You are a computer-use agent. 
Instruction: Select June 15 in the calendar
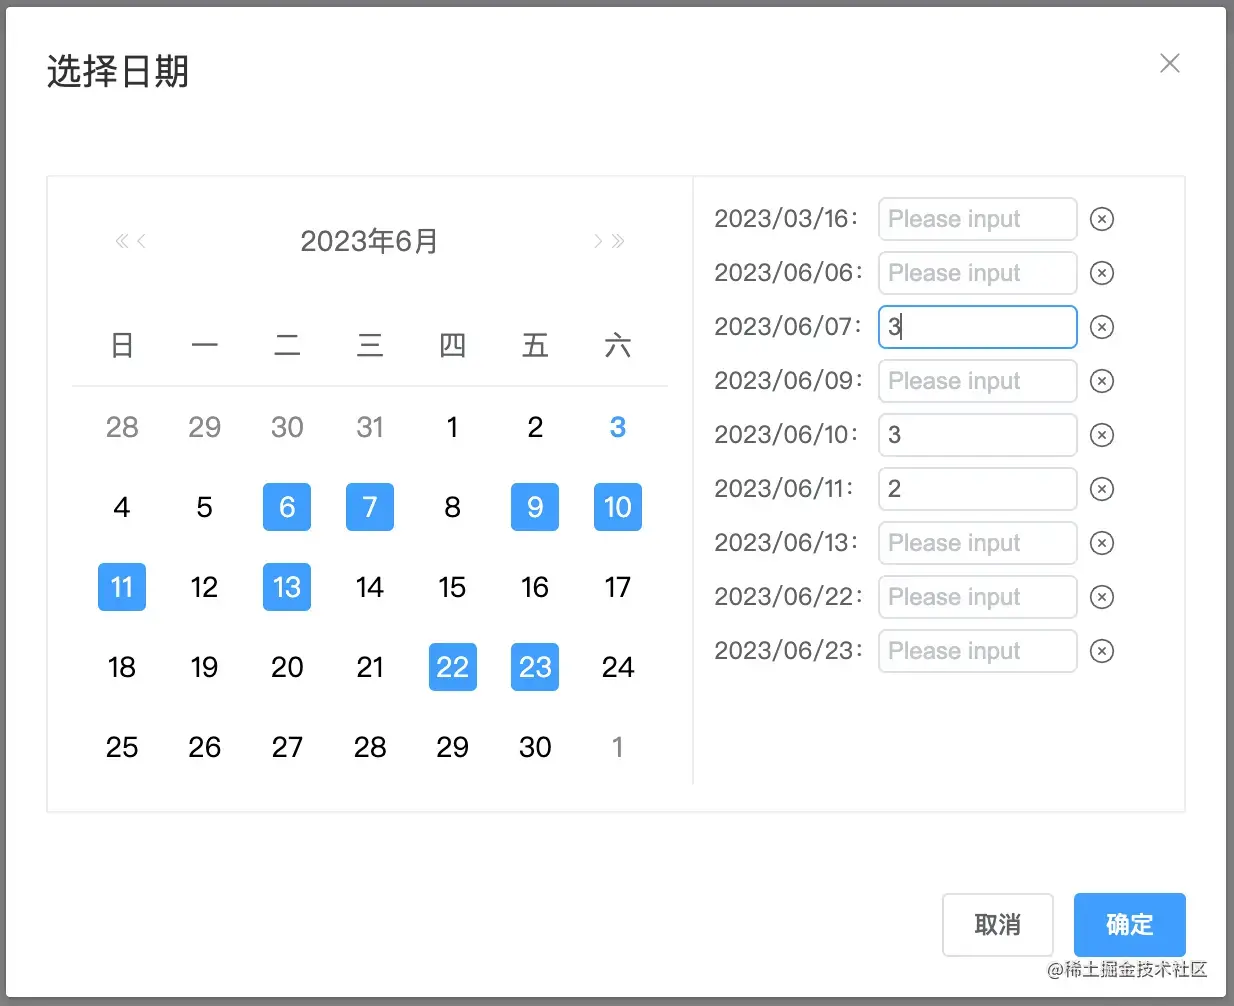click(x=452, y=587)
